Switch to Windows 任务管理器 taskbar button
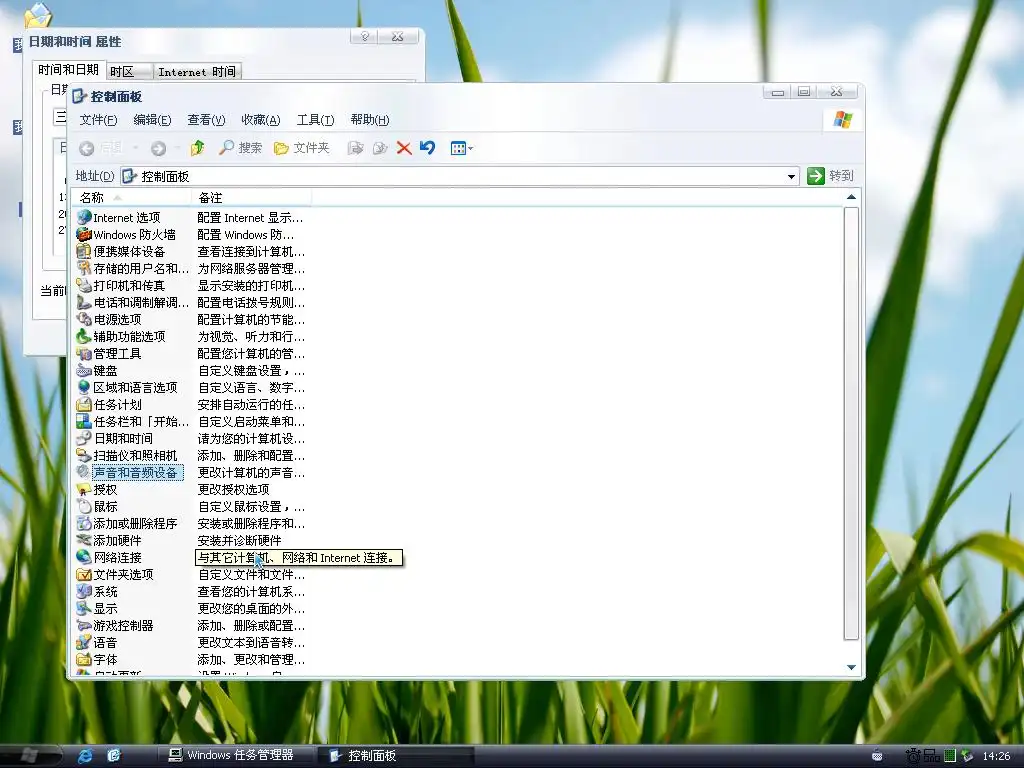Image resolution: width=1024 pixels, height=768 pixels. [x=236, y=755]
